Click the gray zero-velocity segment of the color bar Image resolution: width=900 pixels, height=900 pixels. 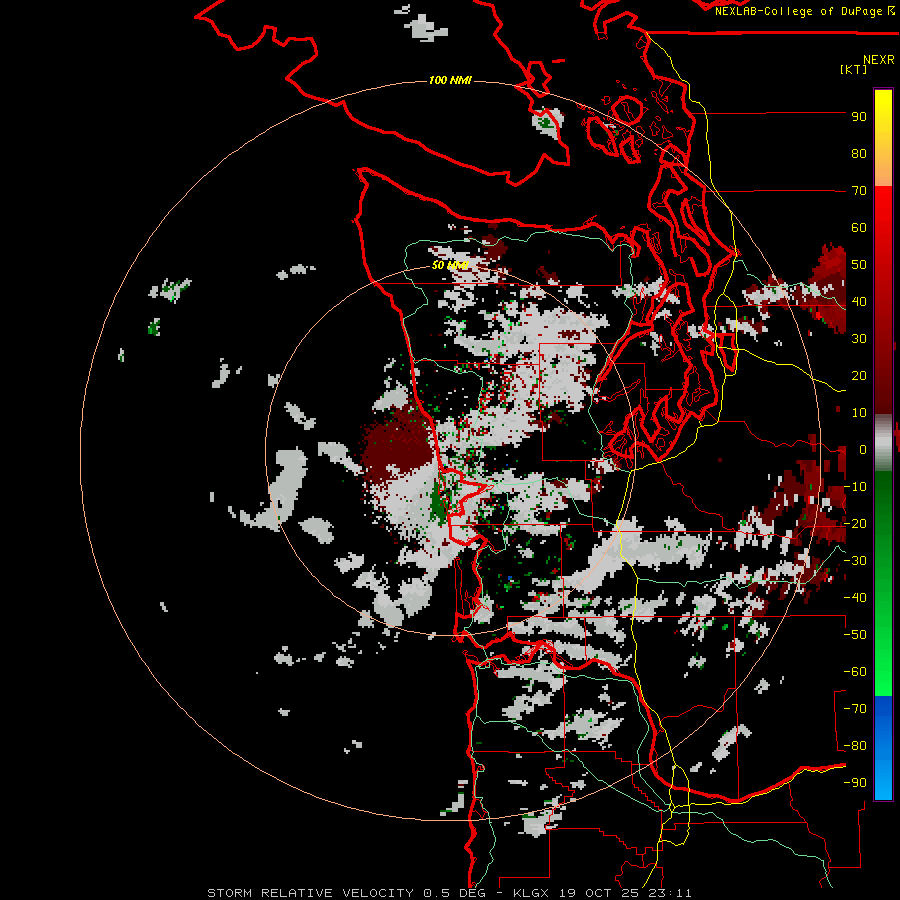click(x=883, y=443)
